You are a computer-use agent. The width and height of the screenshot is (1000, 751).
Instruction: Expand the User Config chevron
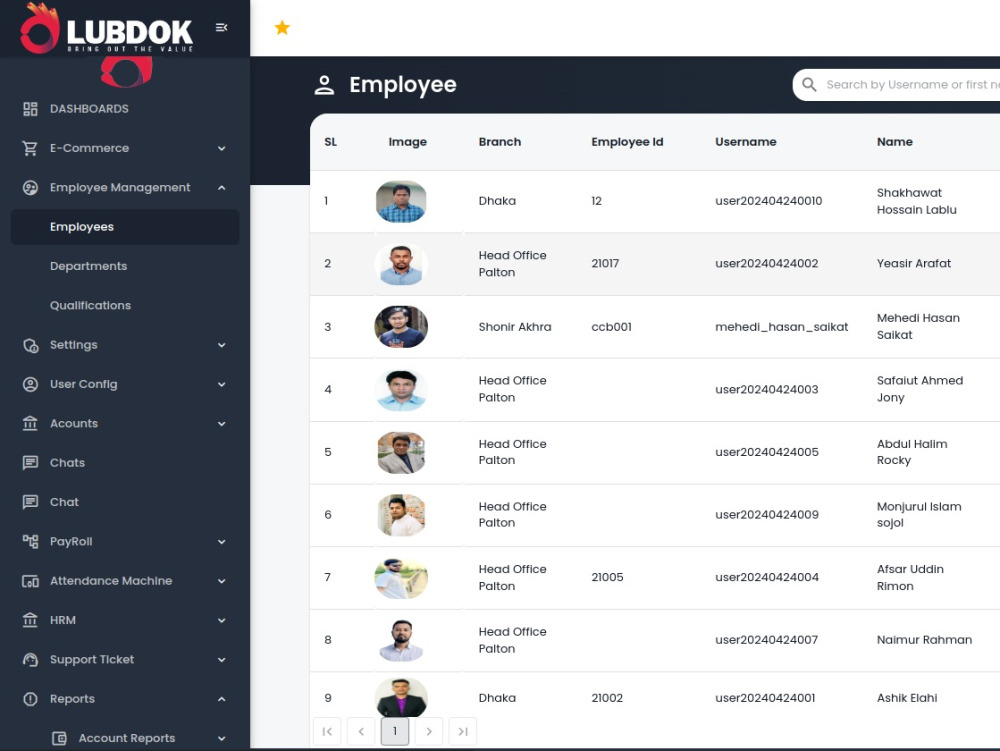[221, 384]
